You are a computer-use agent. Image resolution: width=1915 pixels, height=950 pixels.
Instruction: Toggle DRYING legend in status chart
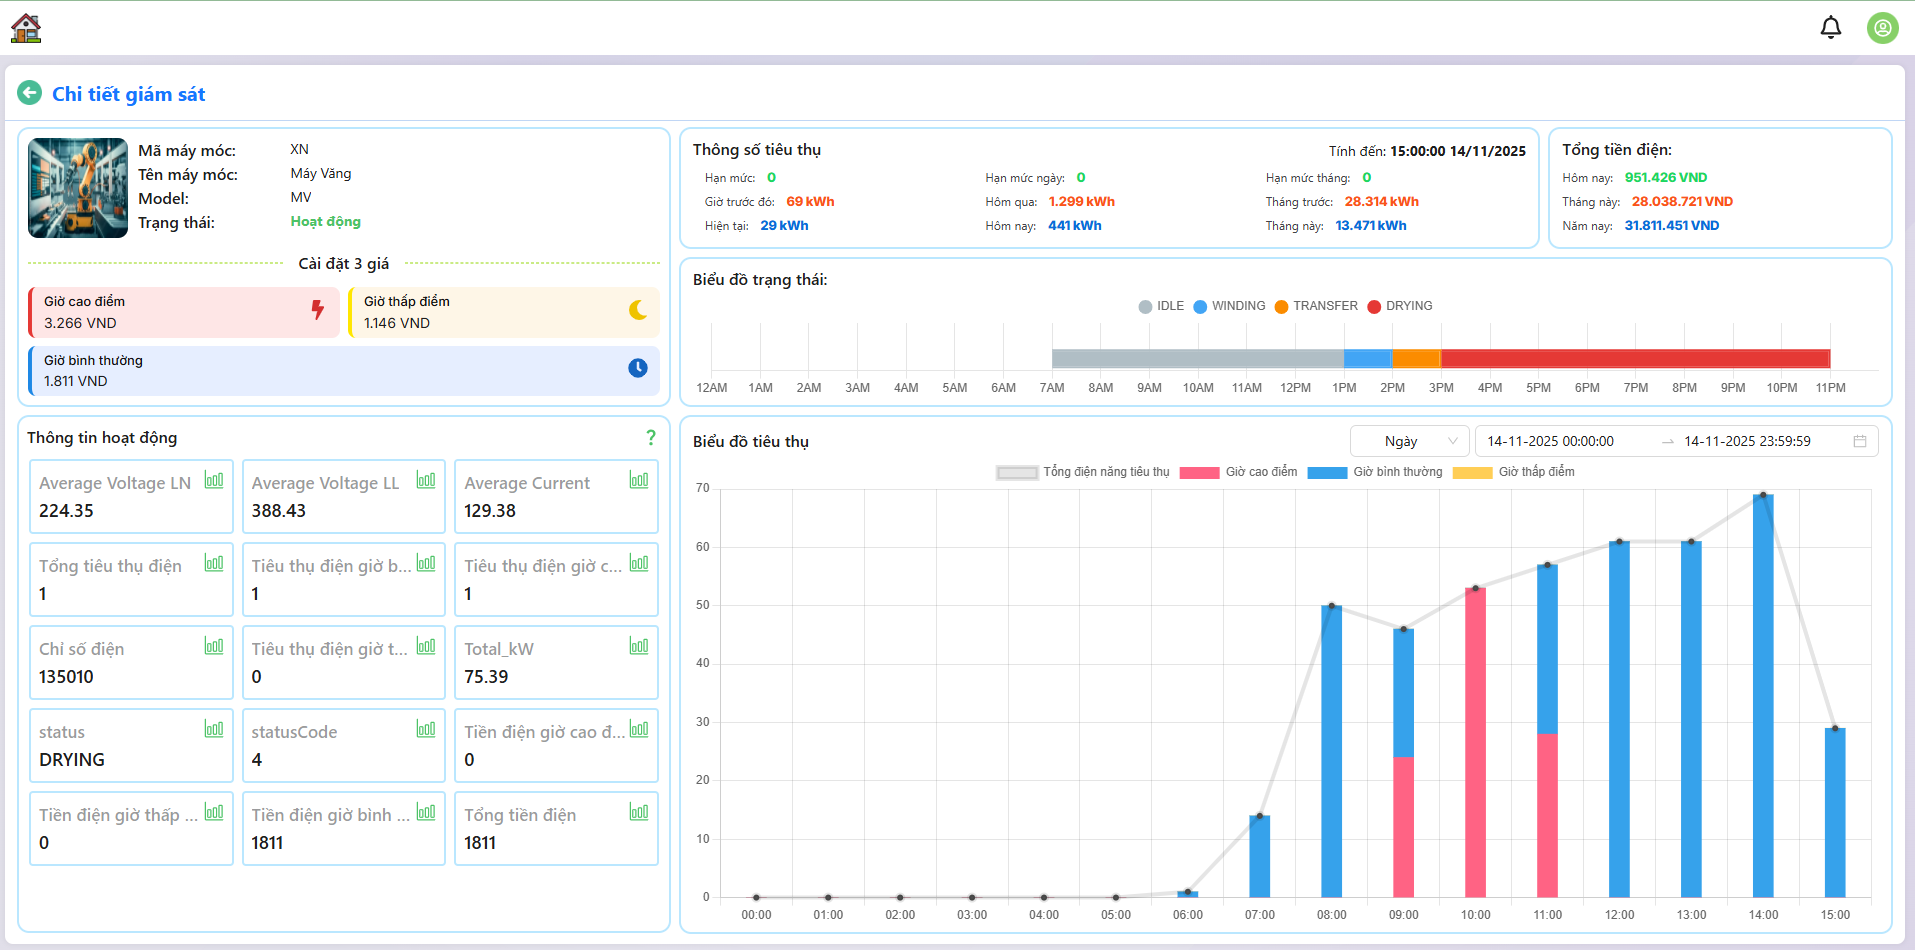[1399, 306]
